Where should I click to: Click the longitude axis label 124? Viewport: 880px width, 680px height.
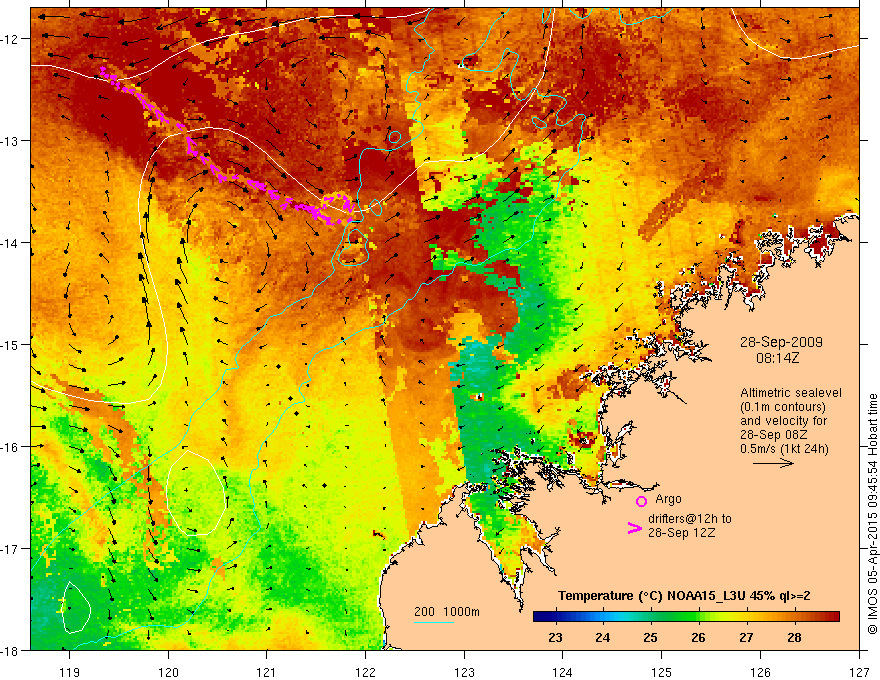(x=562, y=672)
